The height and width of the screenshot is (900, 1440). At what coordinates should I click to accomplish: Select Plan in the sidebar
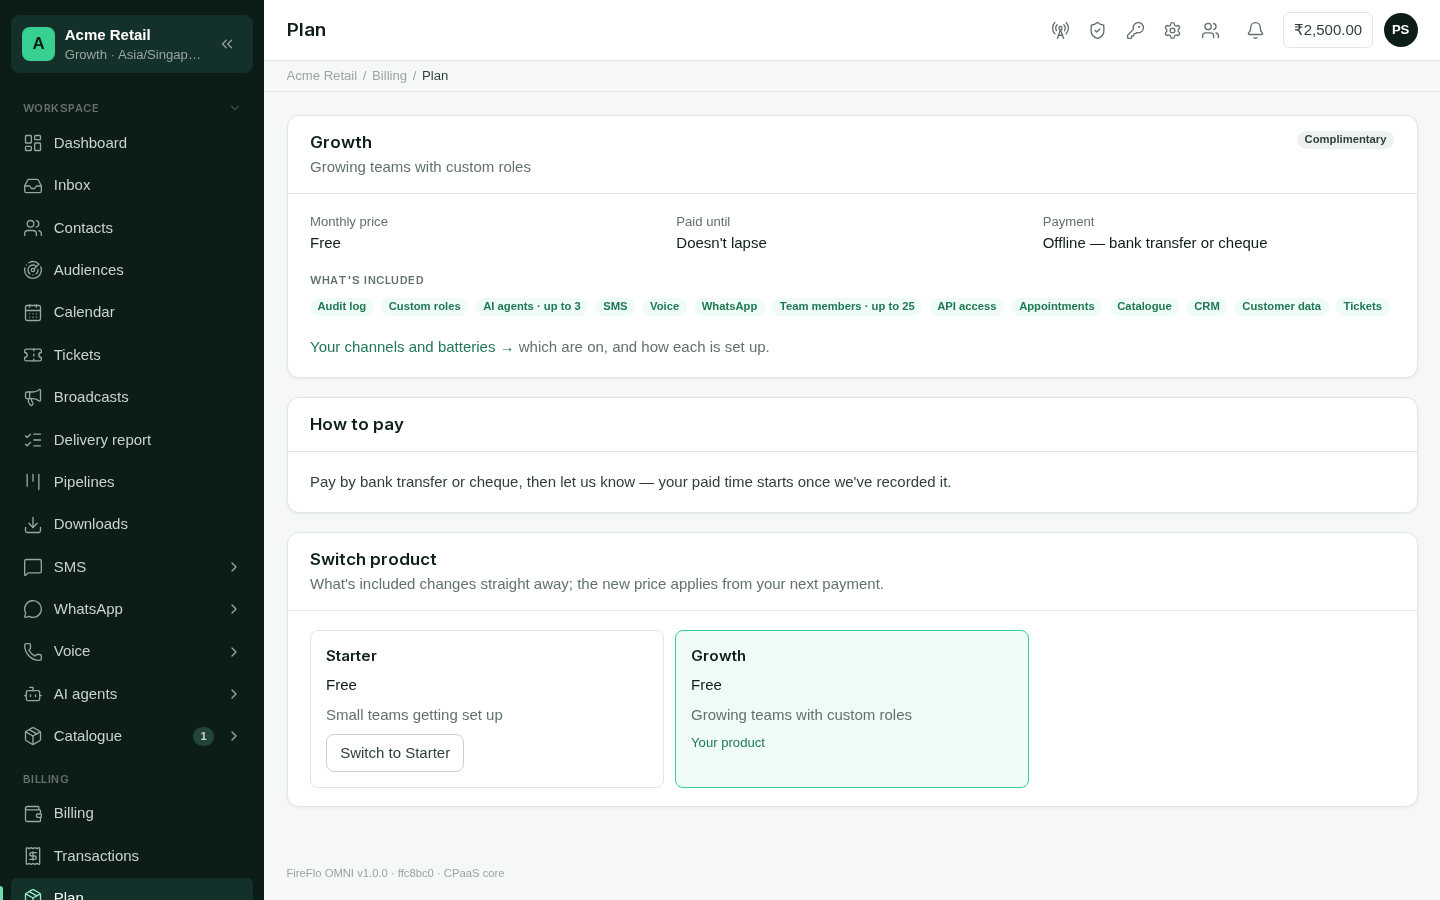pyautogui.click(x=132, y=890)
